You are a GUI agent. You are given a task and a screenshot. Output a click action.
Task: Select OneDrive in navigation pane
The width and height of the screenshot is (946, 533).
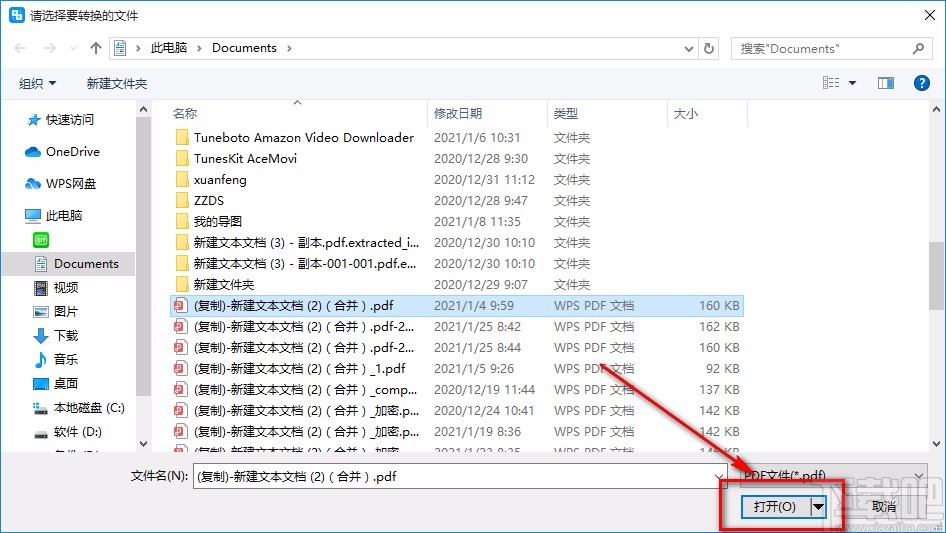coord(62,152)
